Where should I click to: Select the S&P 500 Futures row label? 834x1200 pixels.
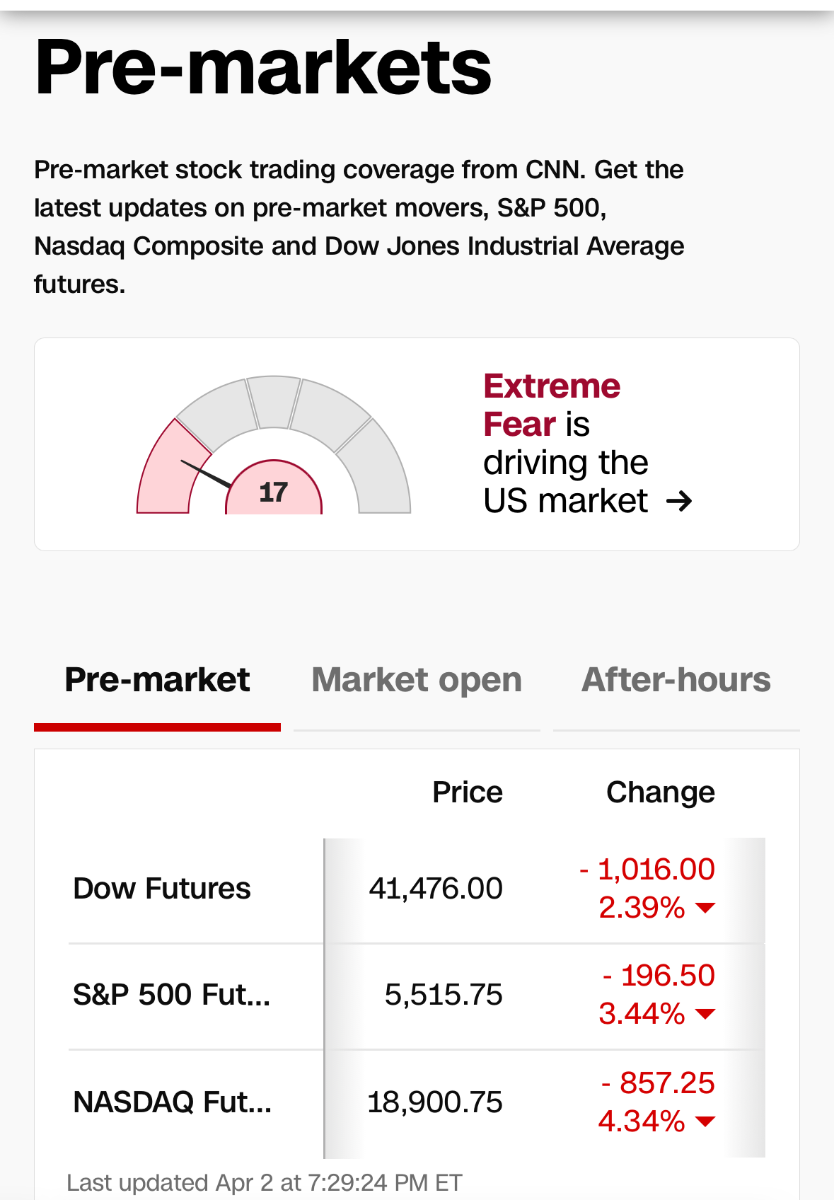pos(171,995)
